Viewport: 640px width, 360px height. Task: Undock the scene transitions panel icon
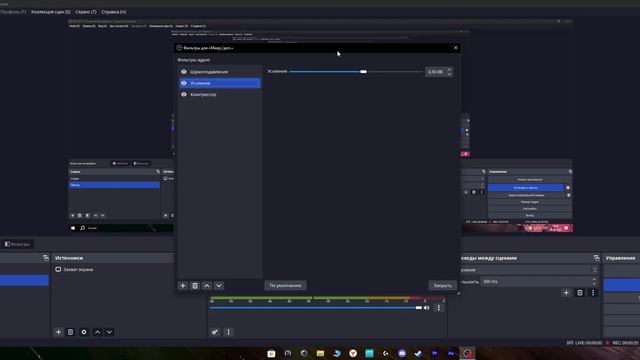596,258
